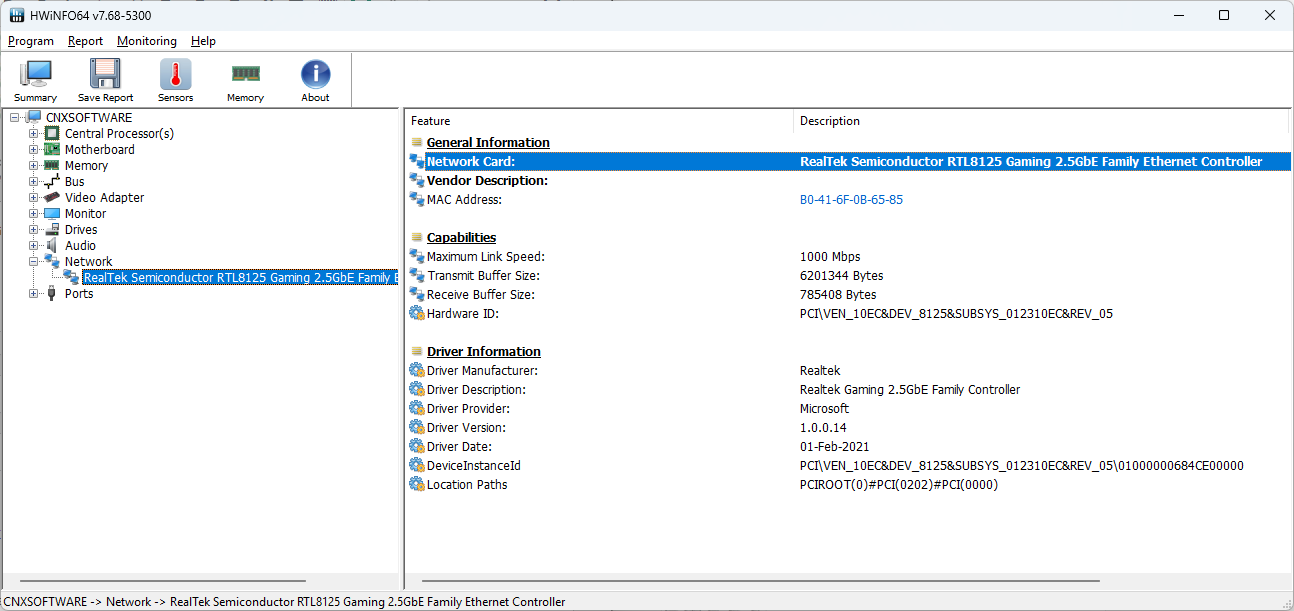Image resolution: width=1294 pixels, height=611 pixels.
Task: Click the RealTek adapter icon in tree
Action: click(71, 278)
